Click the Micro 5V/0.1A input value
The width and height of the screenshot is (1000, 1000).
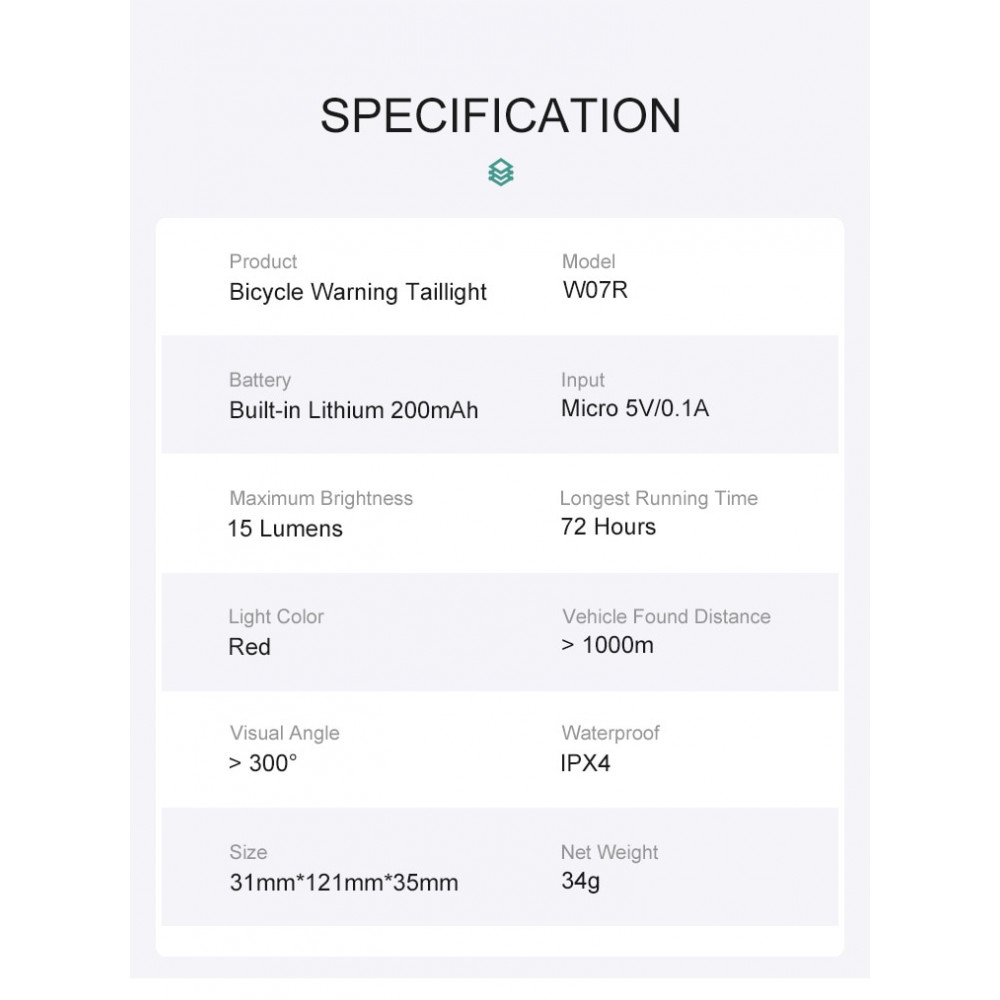tap(635, 408)
